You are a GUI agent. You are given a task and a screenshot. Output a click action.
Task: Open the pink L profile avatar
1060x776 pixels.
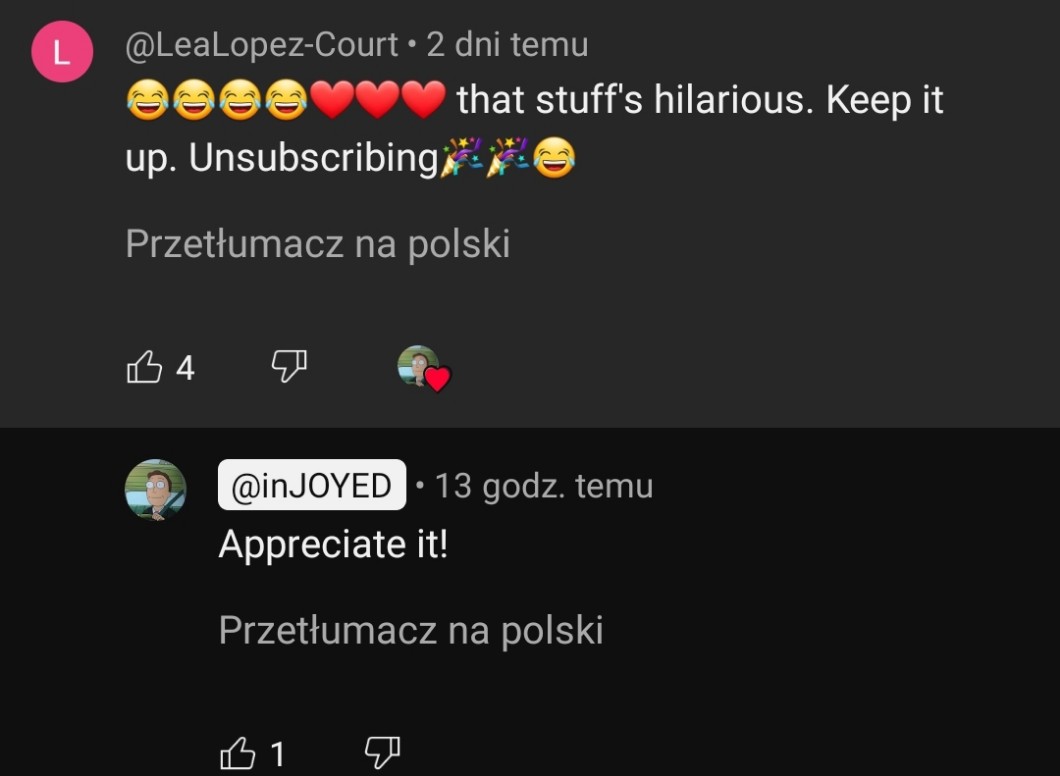[x=62, y=54]
